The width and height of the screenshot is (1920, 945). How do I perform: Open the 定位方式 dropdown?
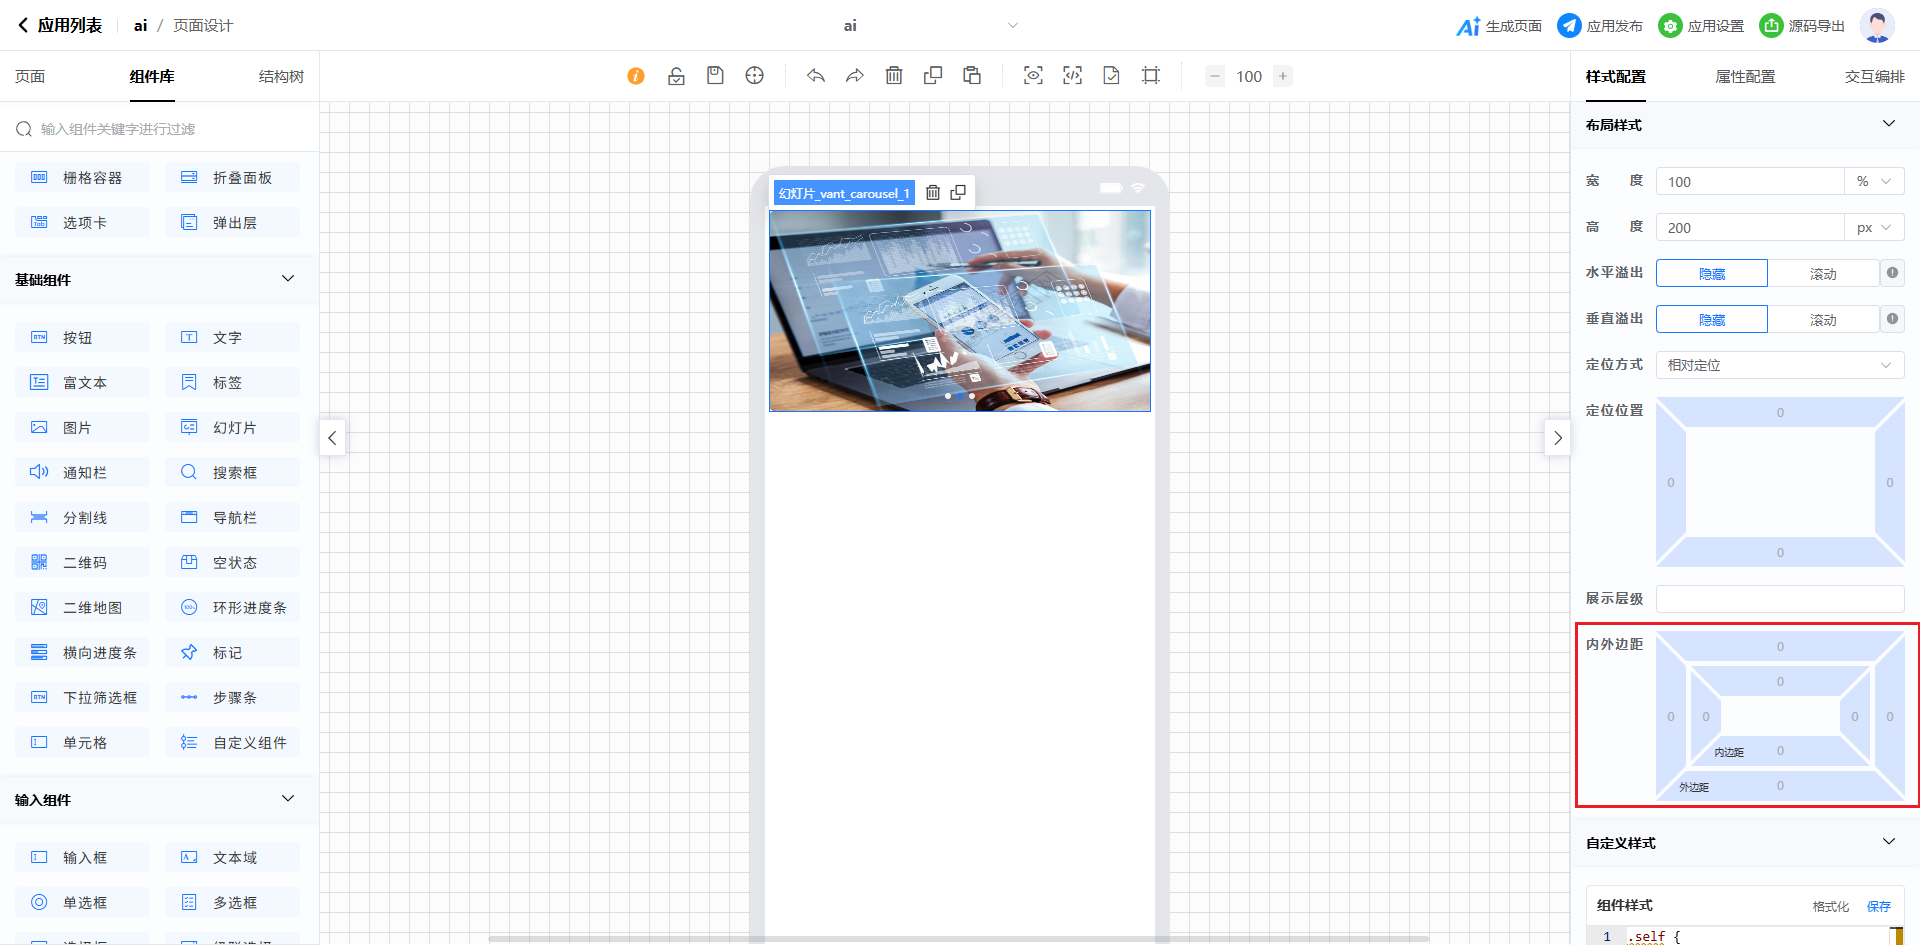[x=1779, y=365]
